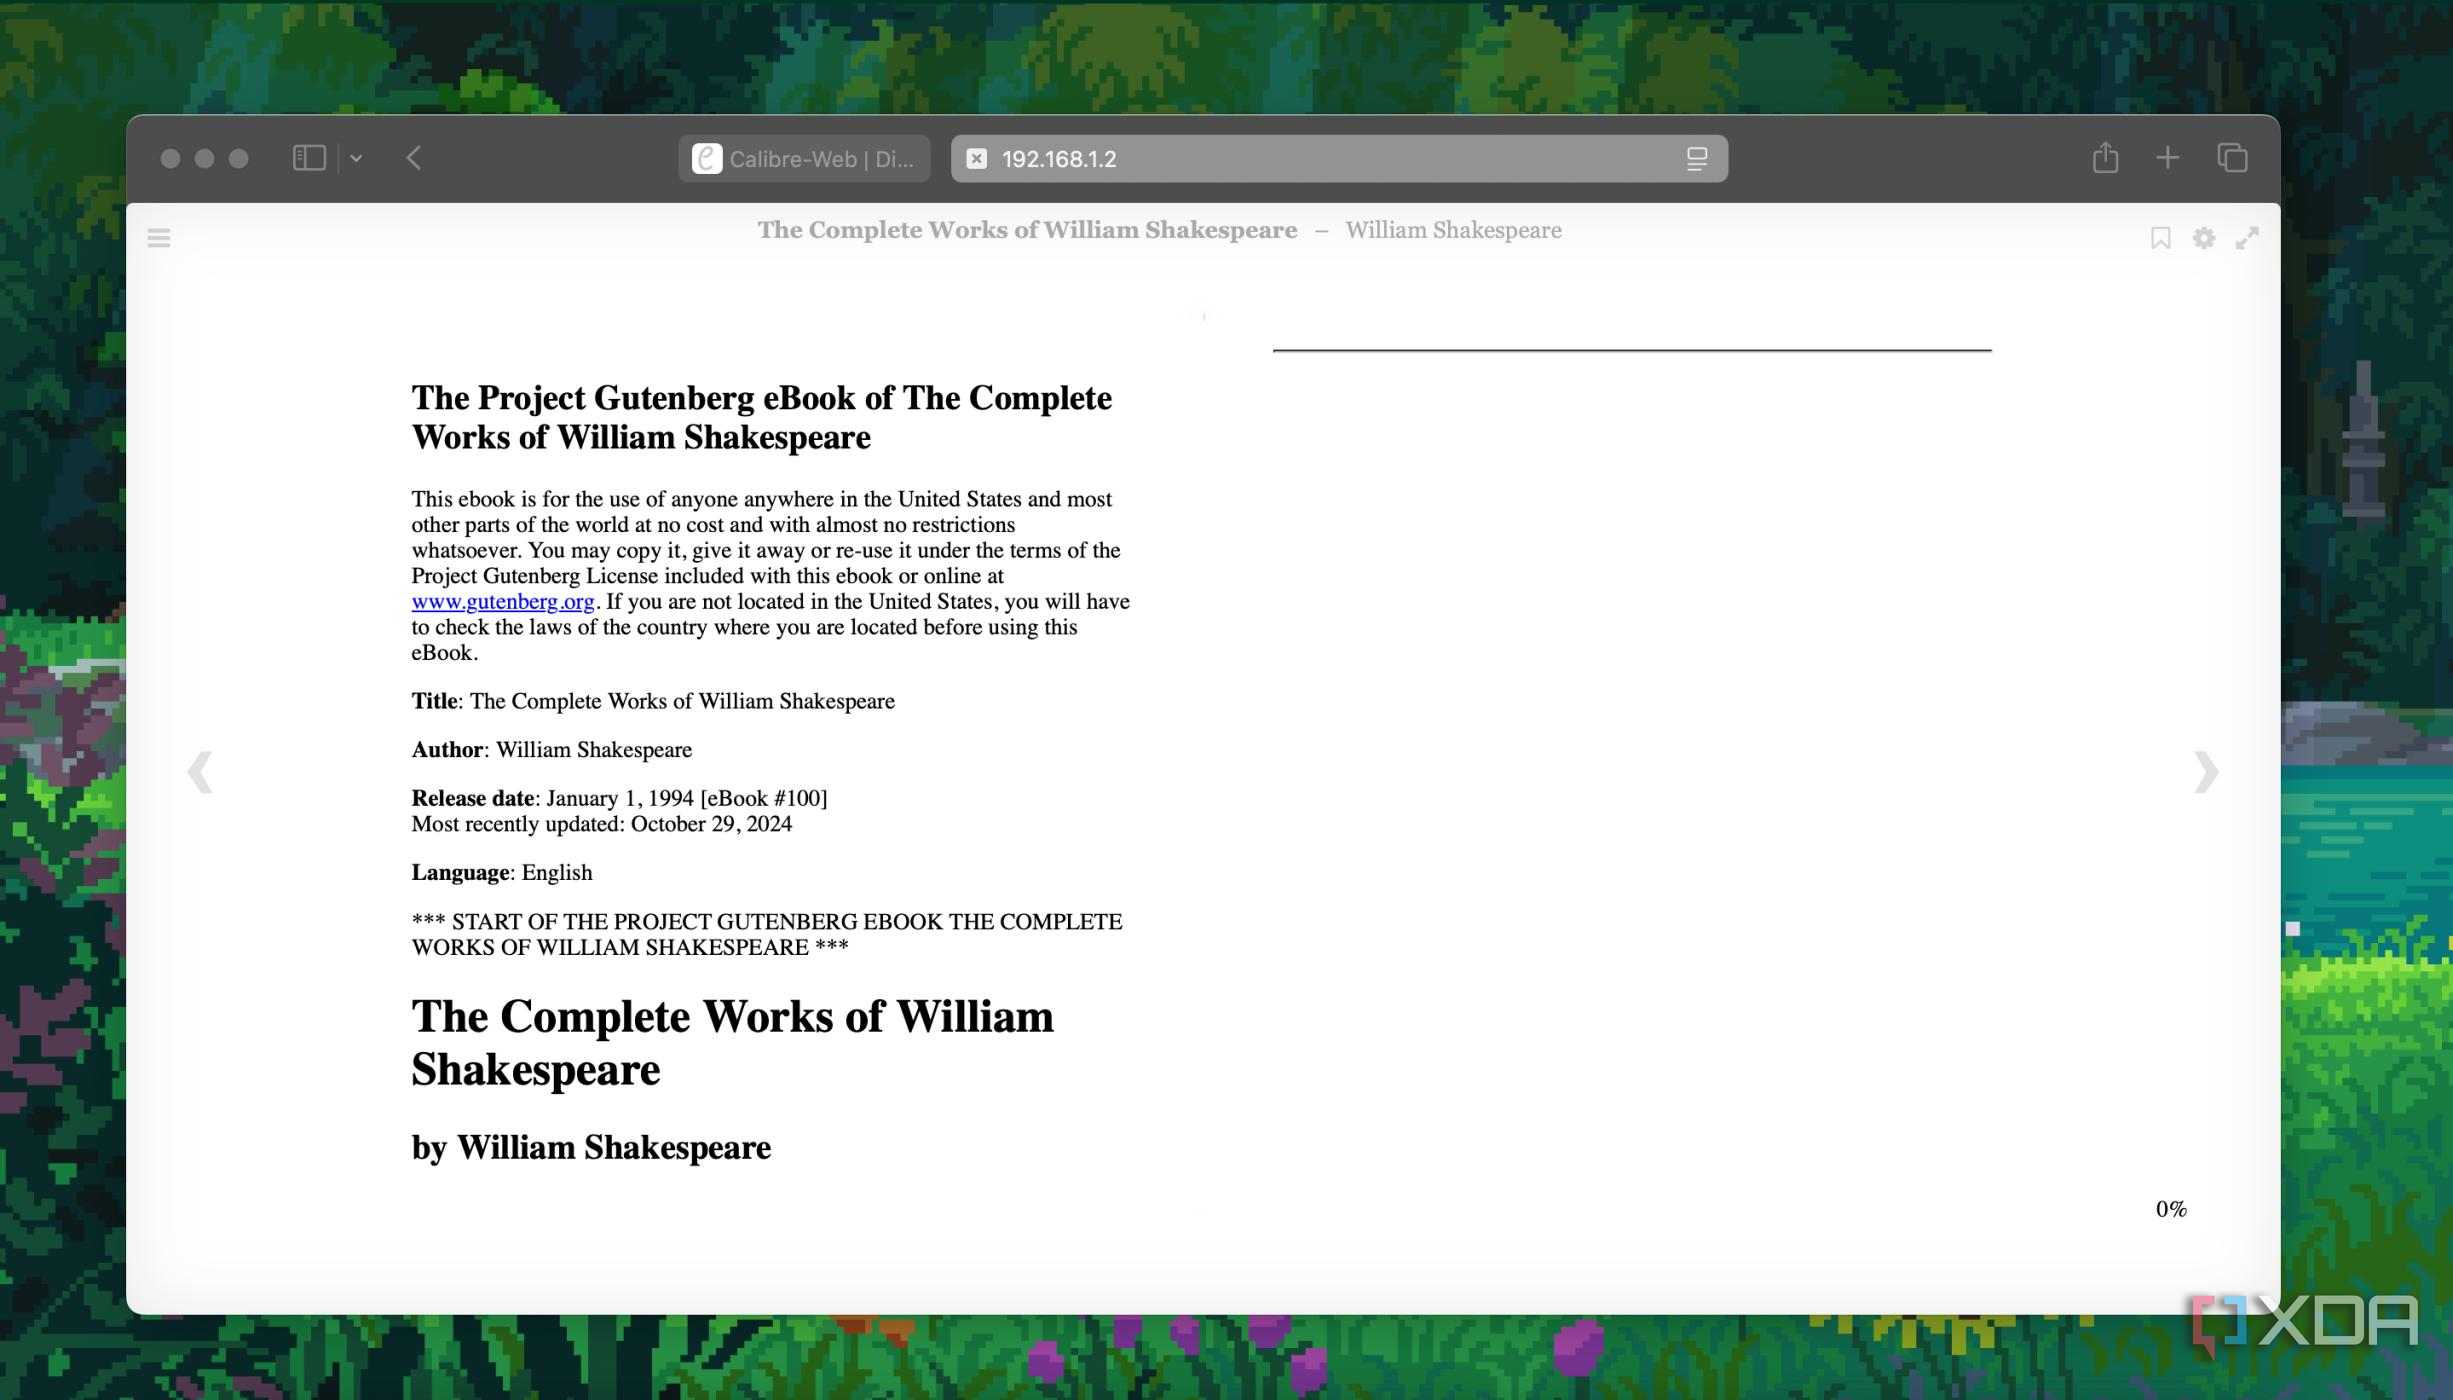Screen dimensions: 2453x1400
Task: Expand the sidebar tab group dropdown
Action: click(356, 158)
